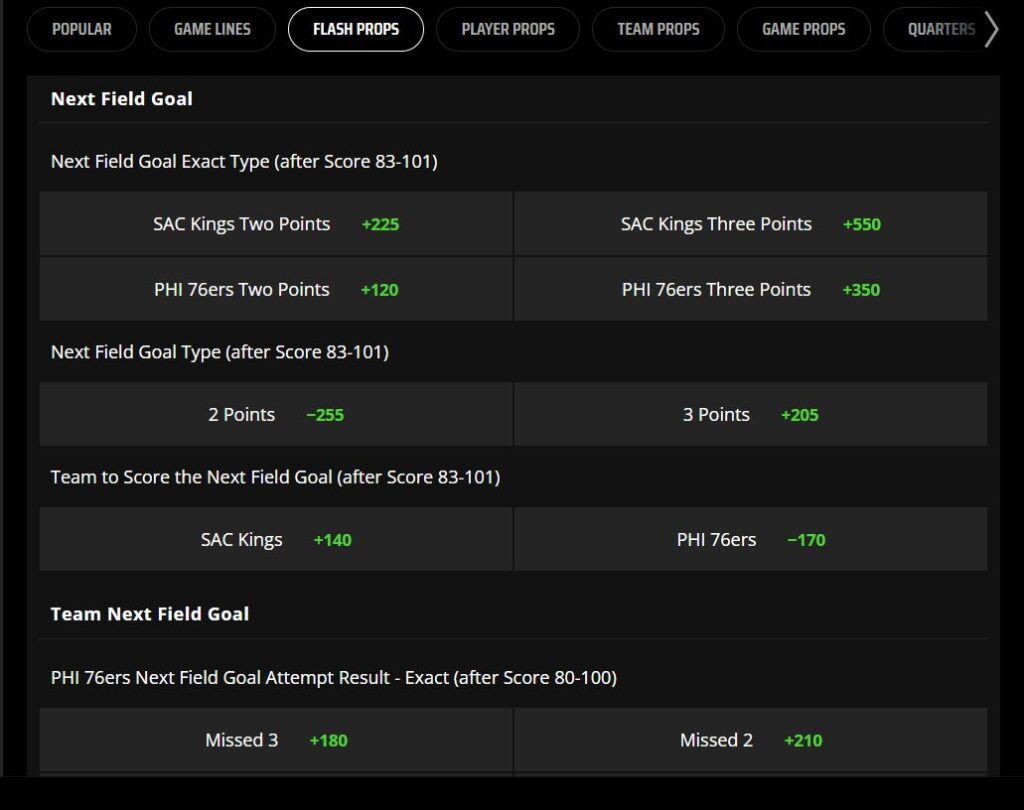
Task: Choose SAC Kings +140 next field goal
Action: (276, 540)
